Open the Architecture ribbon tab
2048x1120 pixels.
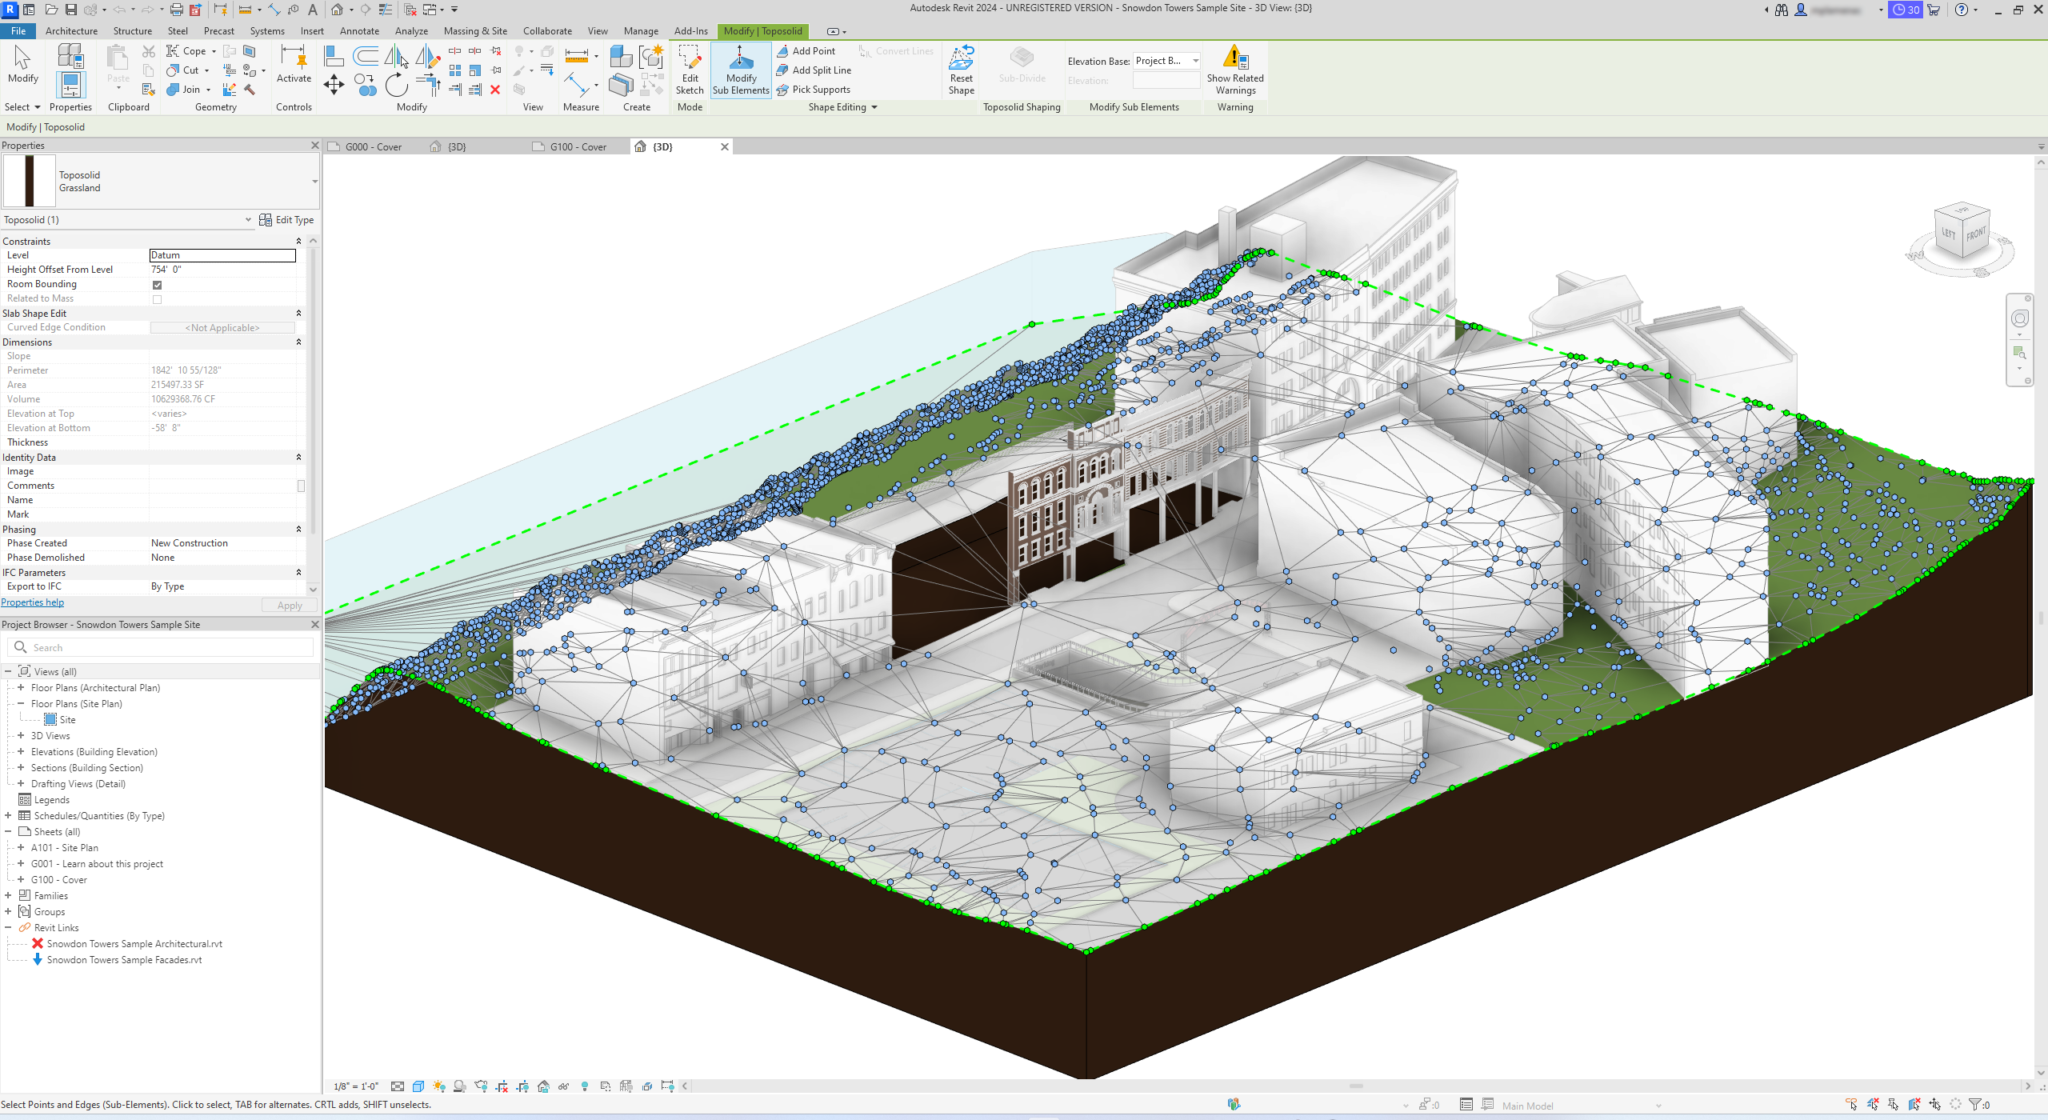tap(70, 29)
